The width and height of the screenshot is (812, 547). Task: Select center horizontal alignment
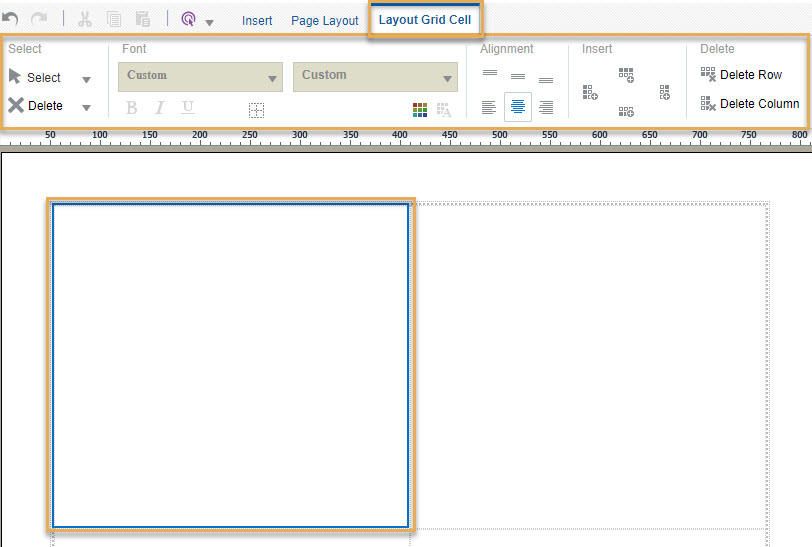point(518,107)
